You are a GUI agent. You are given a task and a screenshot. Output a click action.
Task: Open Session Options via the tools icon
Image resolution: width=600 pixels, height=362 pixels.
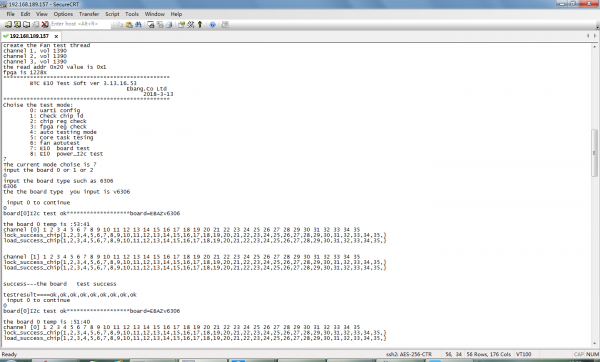point(191,24)
